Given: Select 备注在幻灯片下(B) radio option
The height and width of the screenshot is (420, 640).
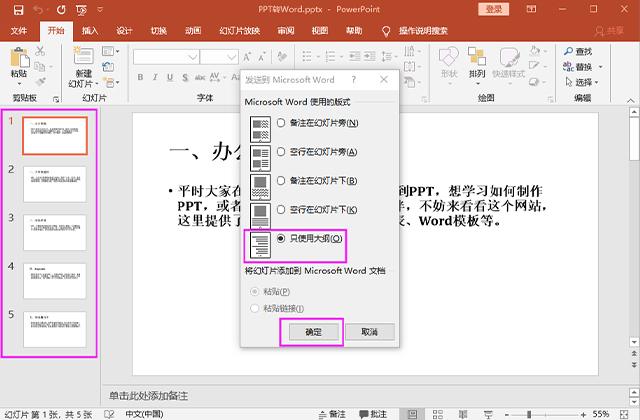Looking at the screenshot, I should click(281, 180).
